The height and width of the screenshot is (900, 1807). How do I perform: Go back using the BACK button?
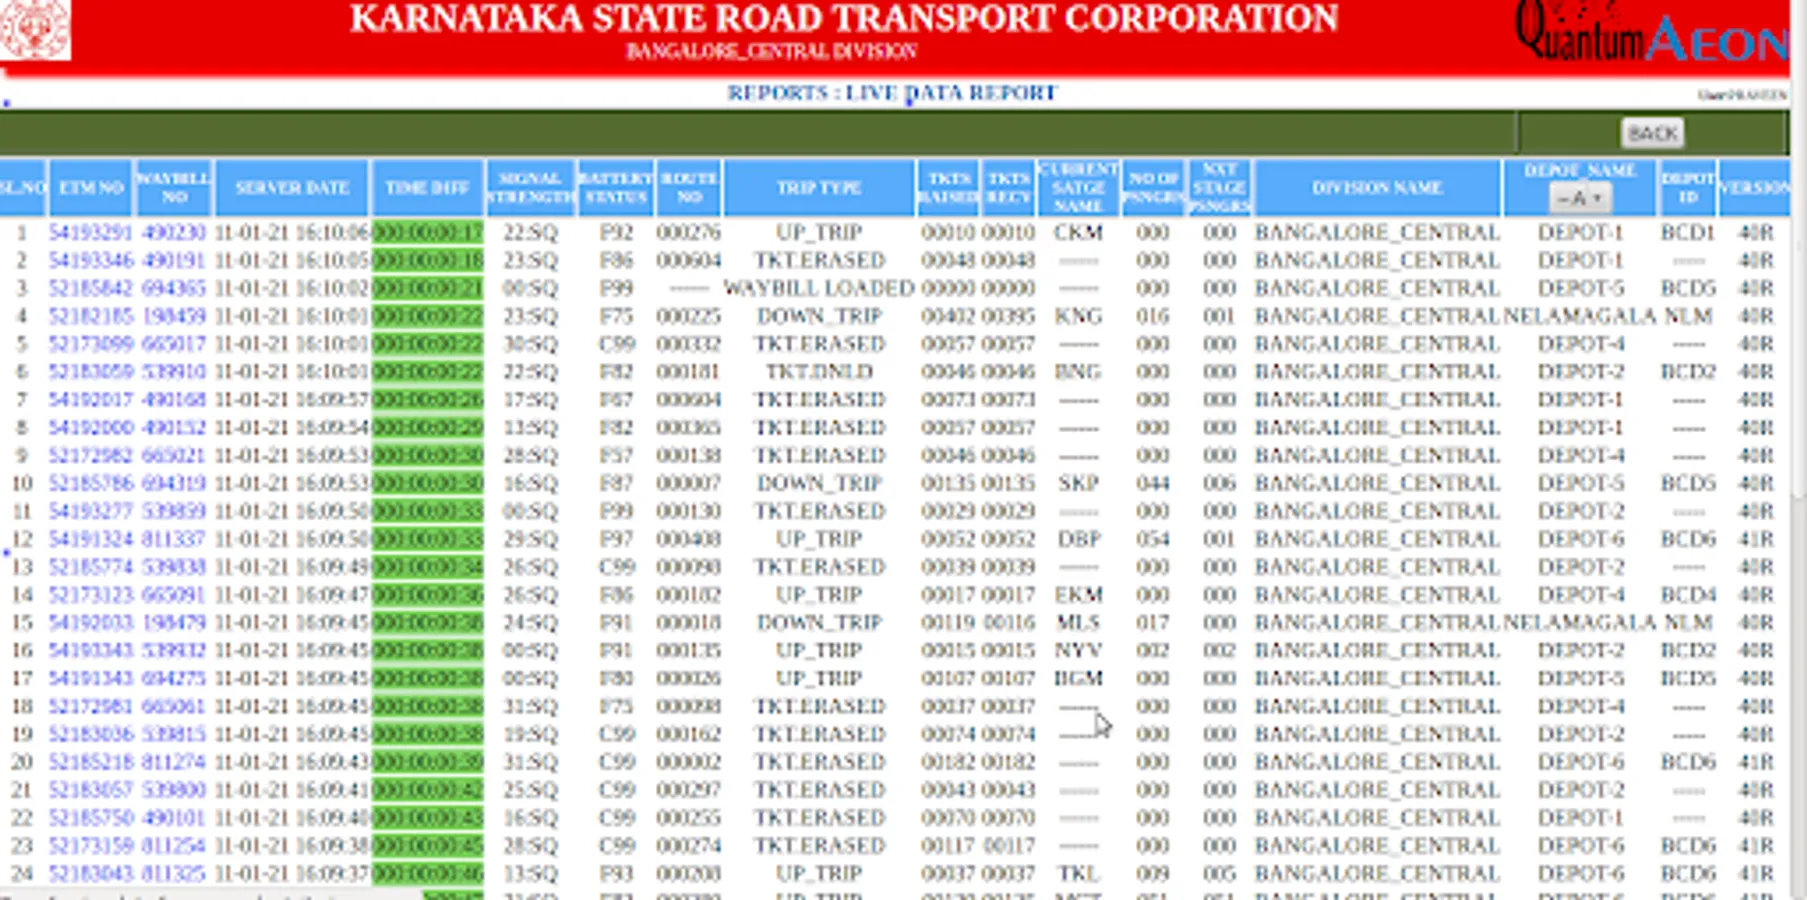[1652, 133]
